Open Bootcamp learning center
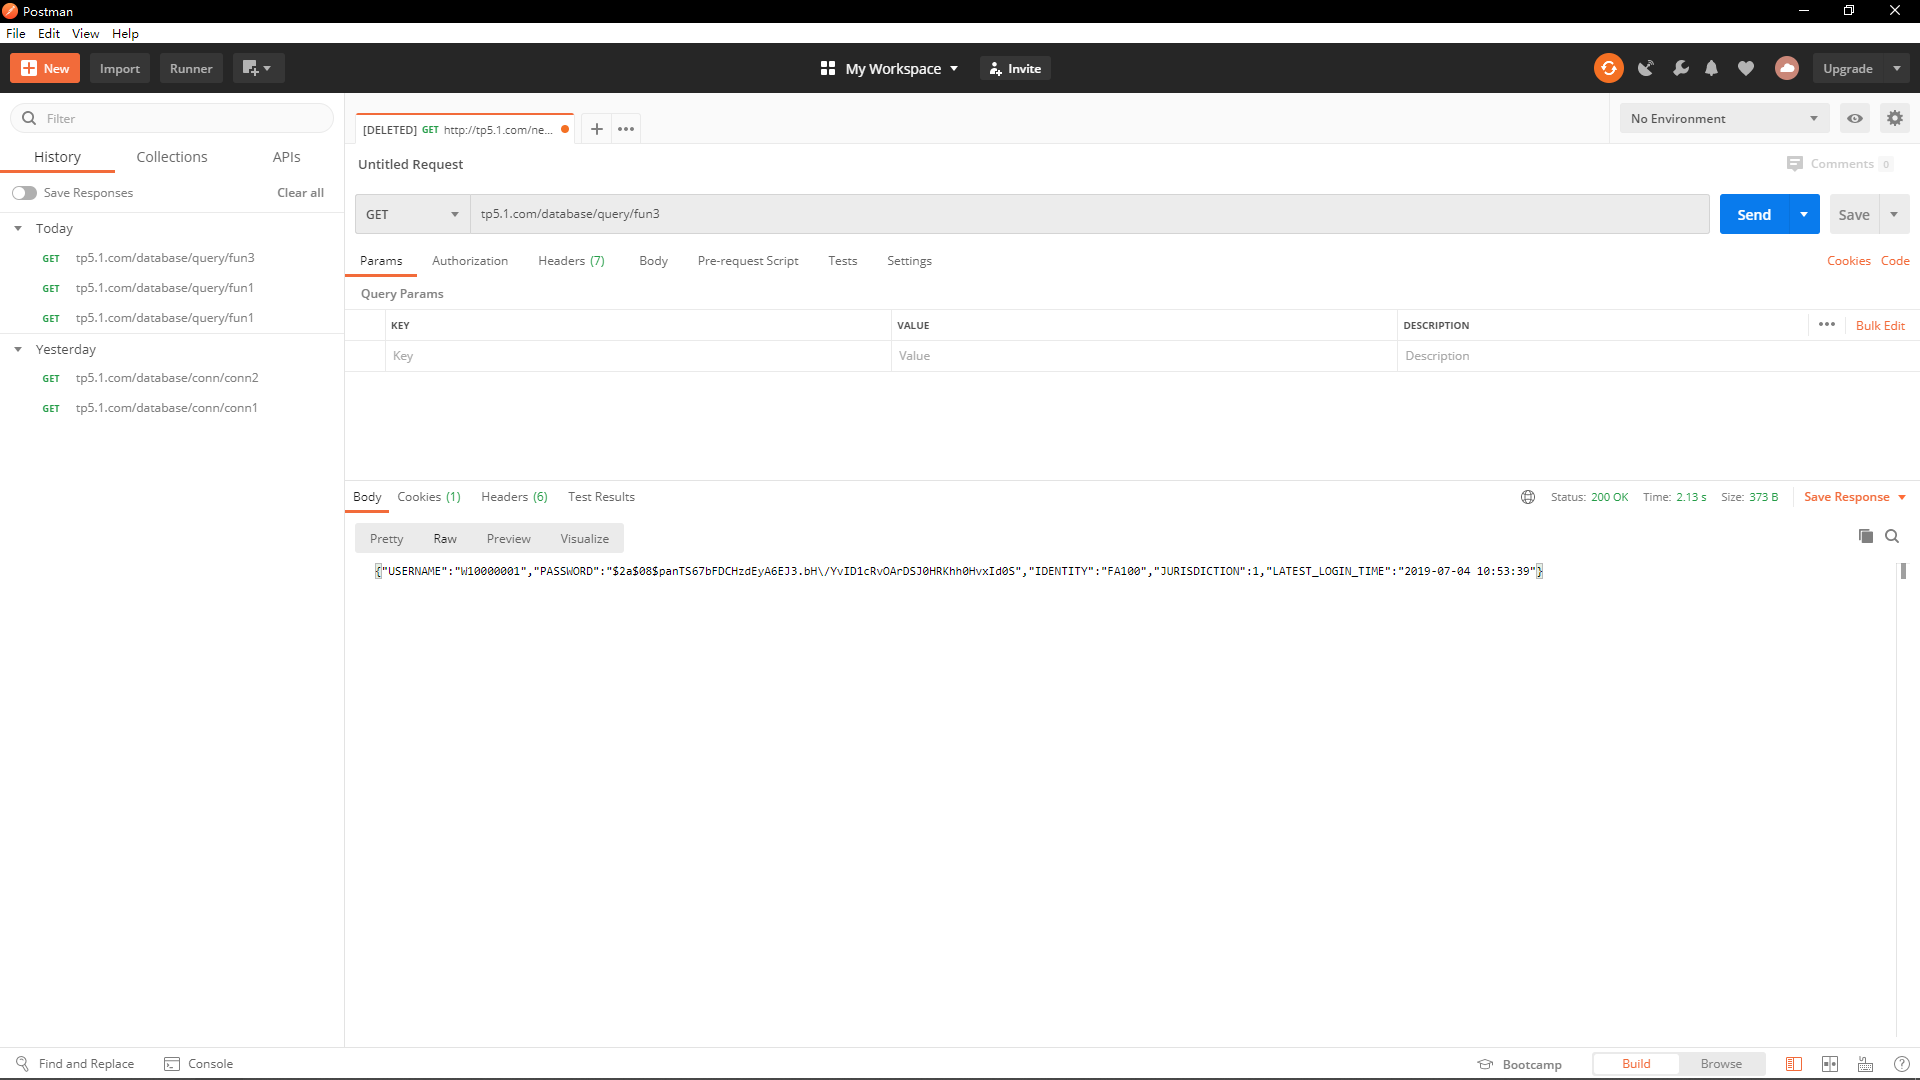Viewport: 1920px width, 1080px height. pyautogui.click(x=1519, y=1064)
